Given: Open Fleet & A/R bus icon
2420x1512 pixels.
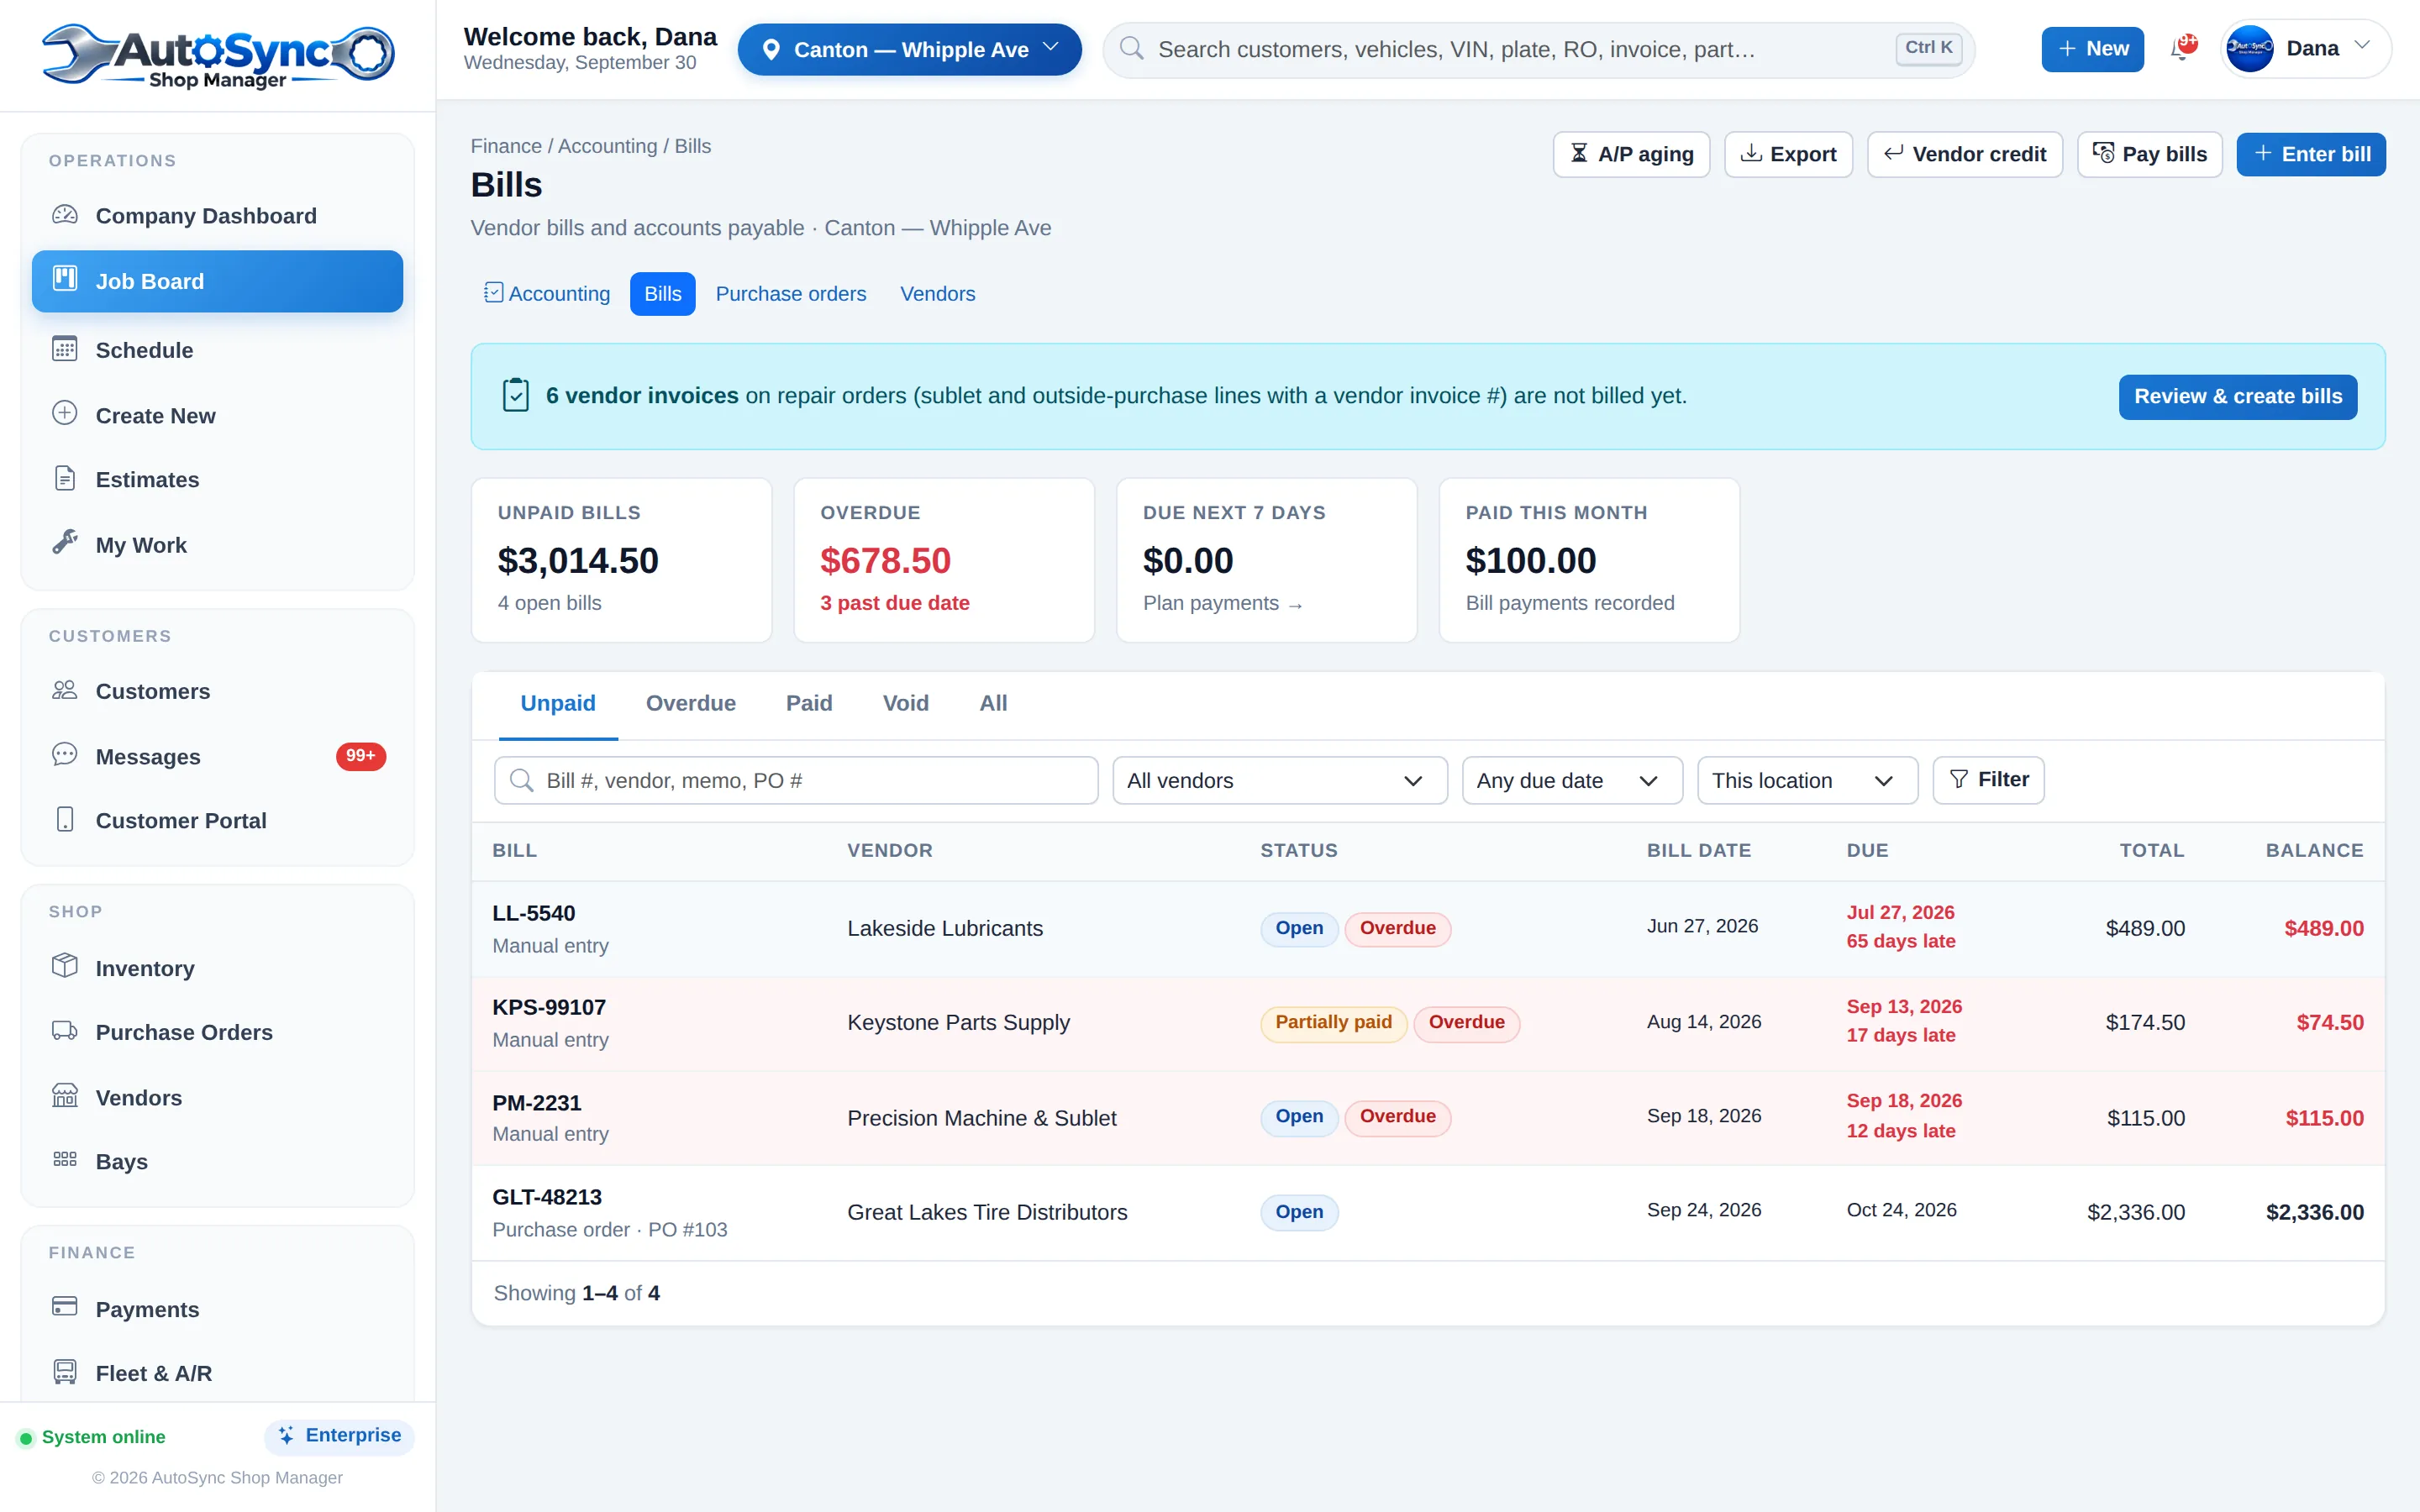Looking at the screenshot, I should [x=65, y=1372].
